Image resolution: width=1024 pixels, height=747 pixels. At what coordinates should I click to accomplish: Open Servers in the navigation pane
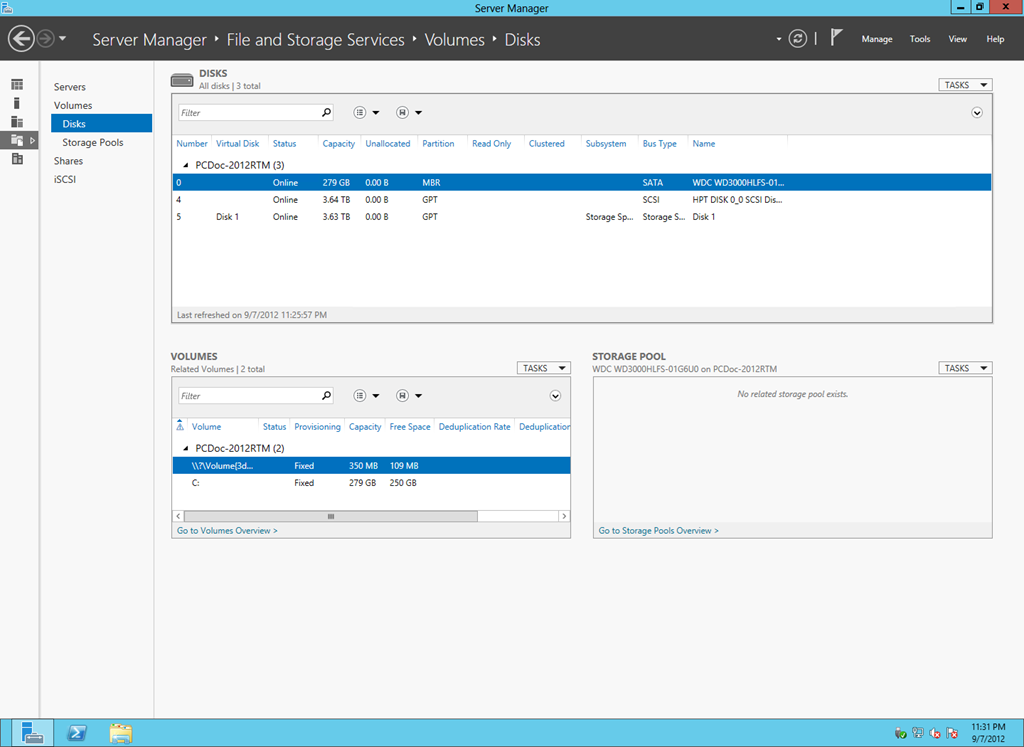(x=69, y=87)
